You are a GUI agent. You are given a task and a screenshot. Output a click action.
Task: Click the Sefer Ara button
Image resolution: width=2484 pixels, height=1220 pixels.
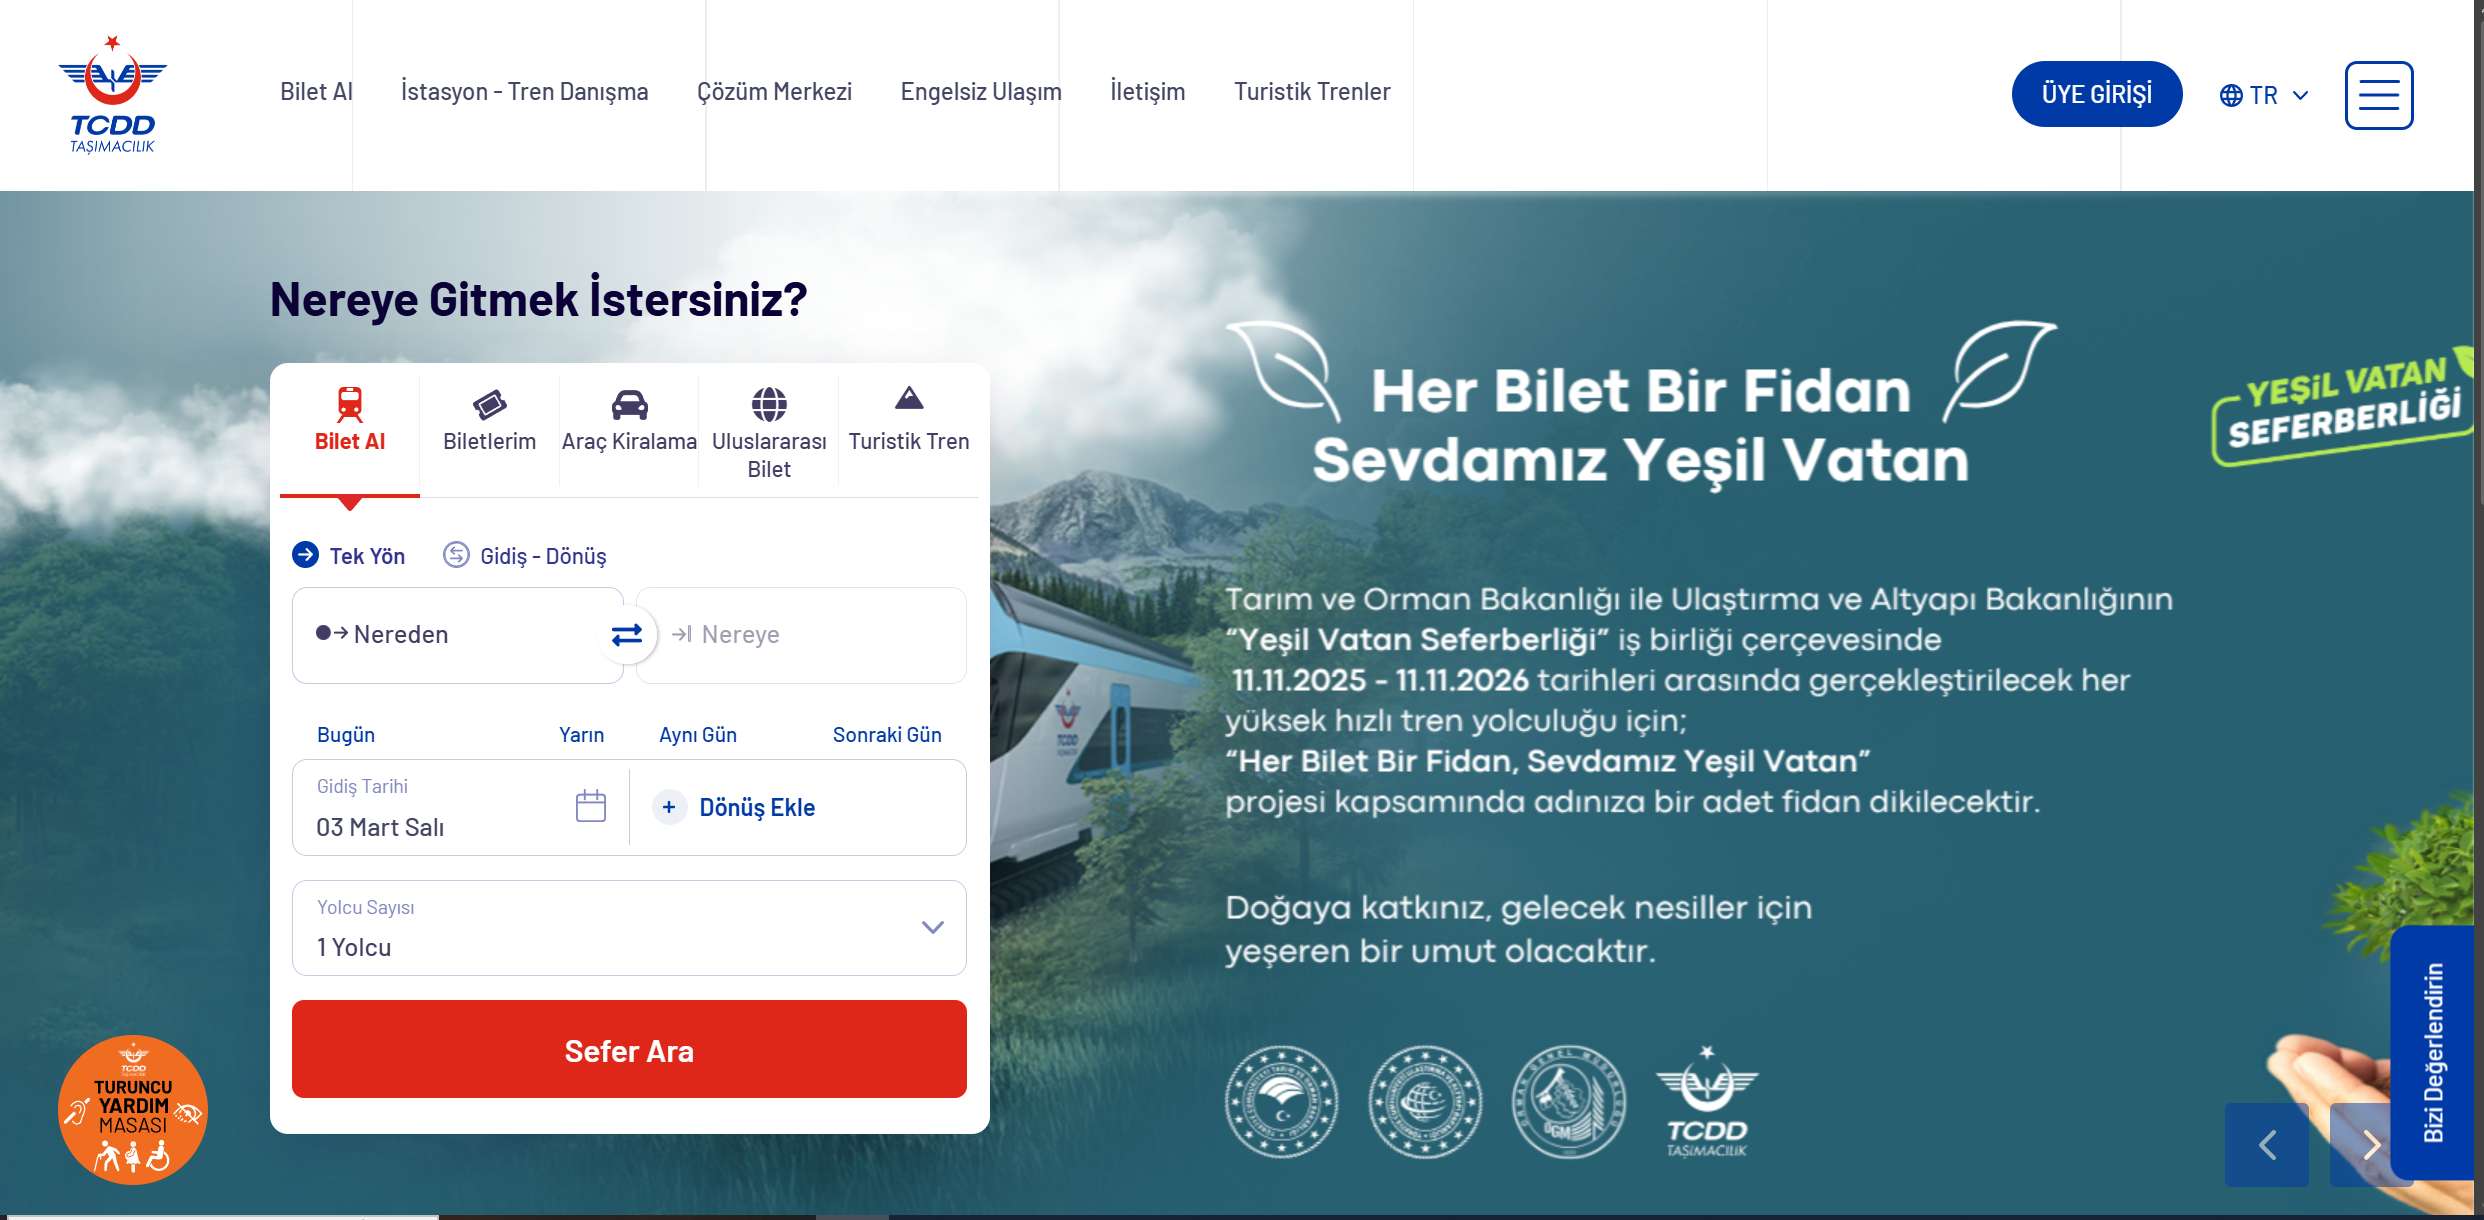click(x=629, y=1049)
